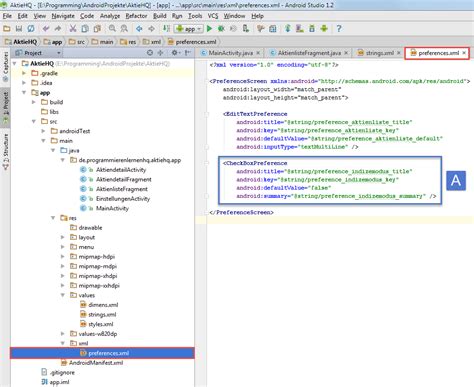This screenshot has height=387, width=474.
Task: Select .gitignore file in project tree
Action: click(62, 372)
